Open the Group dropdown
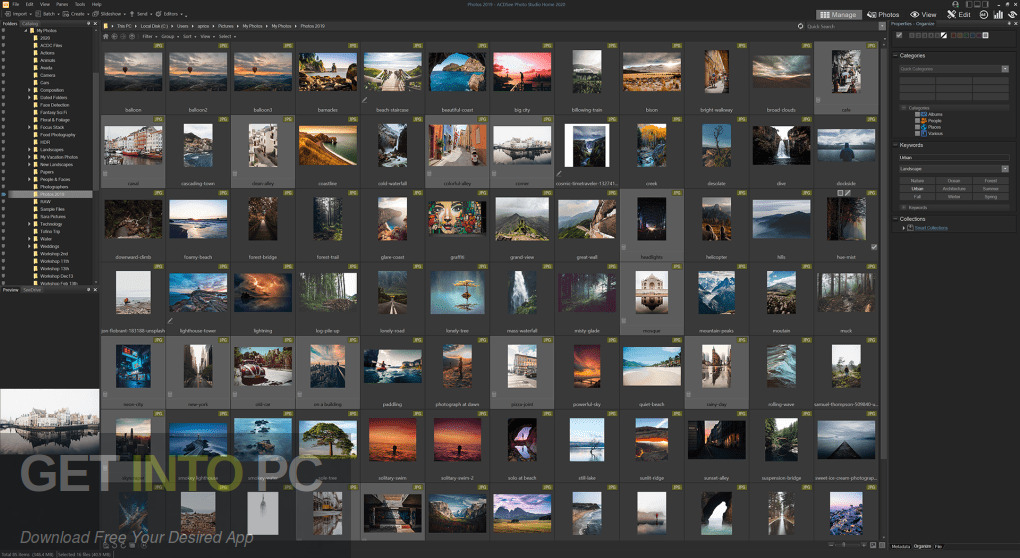This screenshot has width=1020, height=558. [169, 36]
